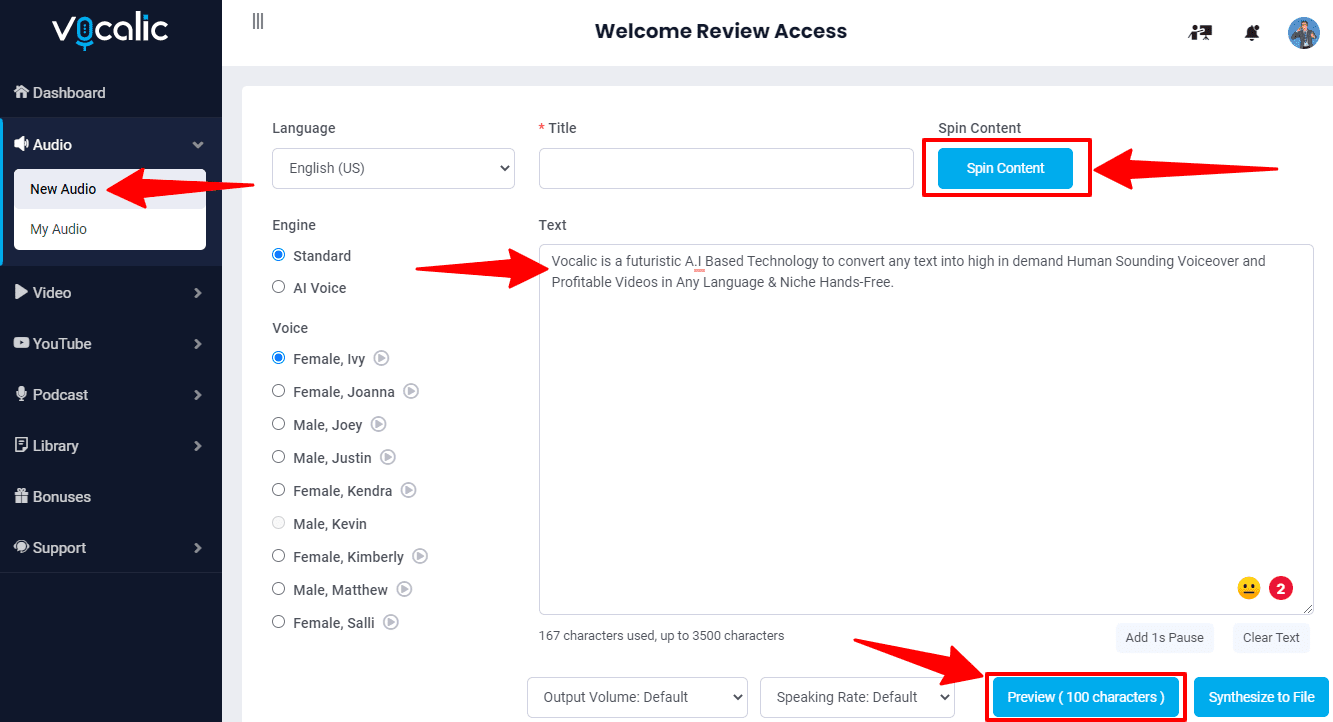Screen dimensions: 1333x722
Task: Collapse the Audio menu chevron
Action: click(x=198, y=145)
